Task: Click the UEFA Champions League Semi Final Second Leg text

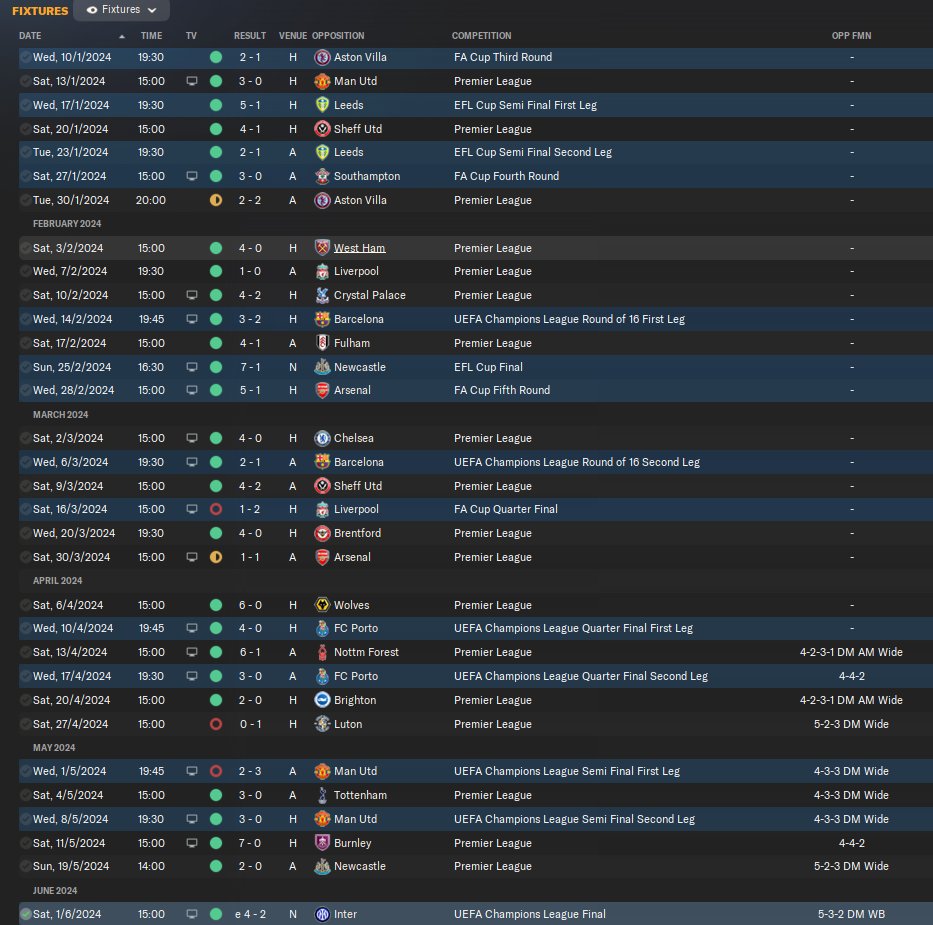Action: tap(574, 819)
